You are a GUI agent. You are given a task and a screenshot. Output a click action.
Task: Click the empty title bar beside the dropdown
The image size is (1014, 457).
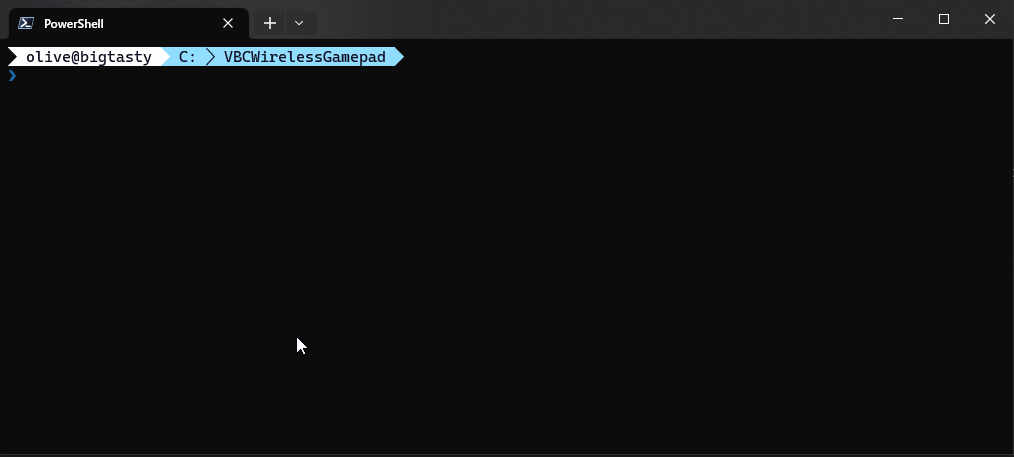(x=595, y=19)
